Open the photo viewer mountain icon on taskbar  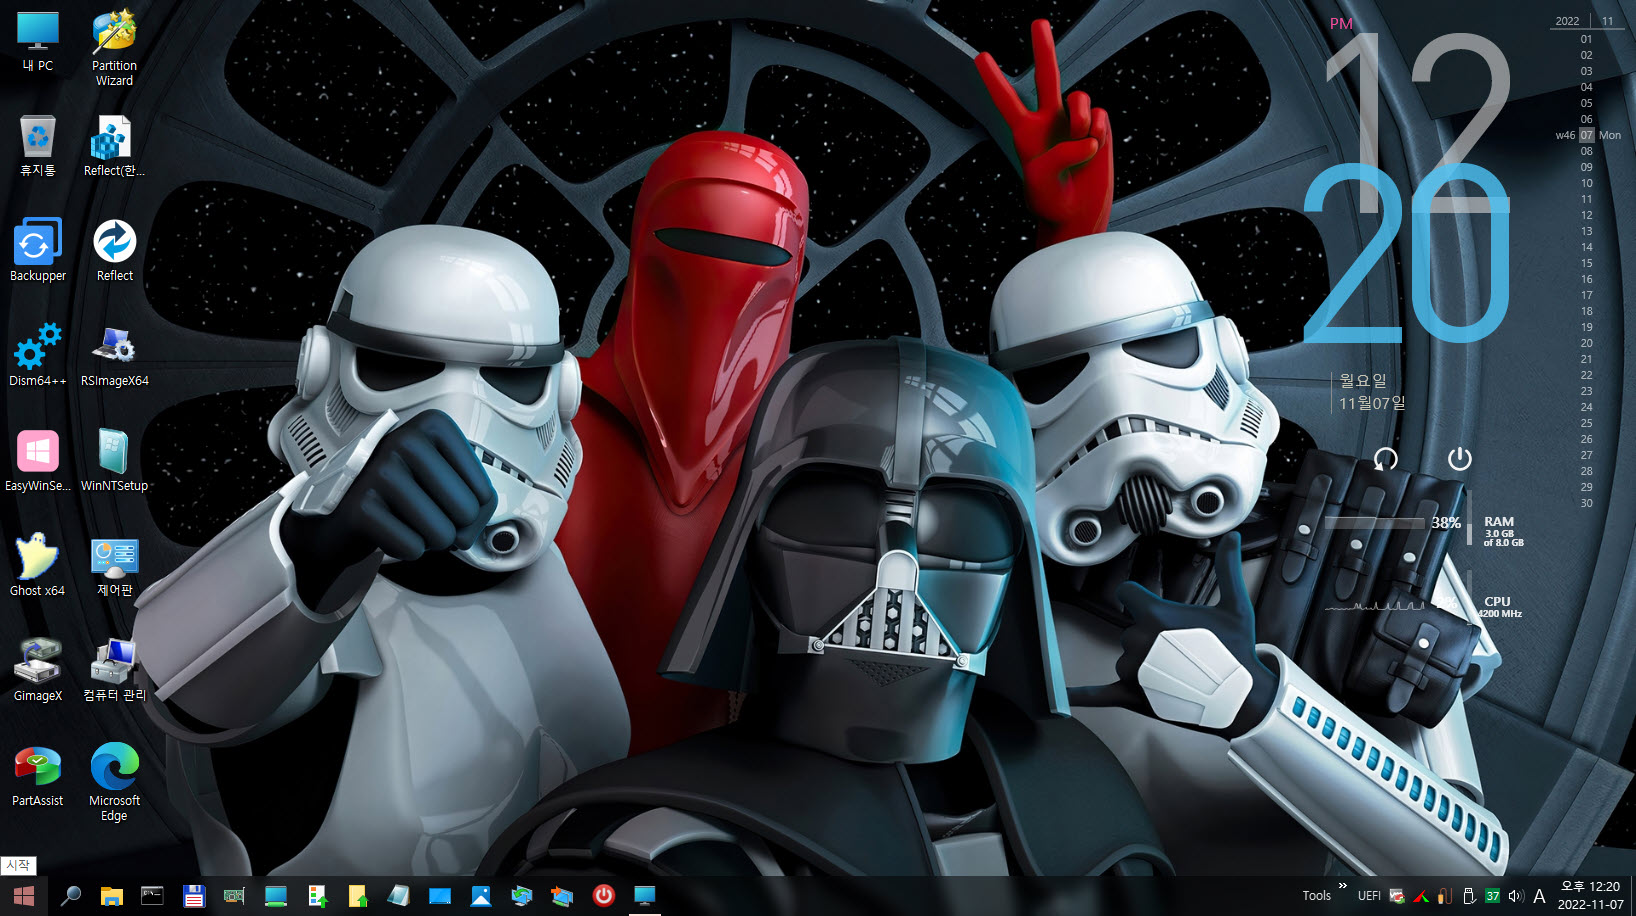click(480, 896)
